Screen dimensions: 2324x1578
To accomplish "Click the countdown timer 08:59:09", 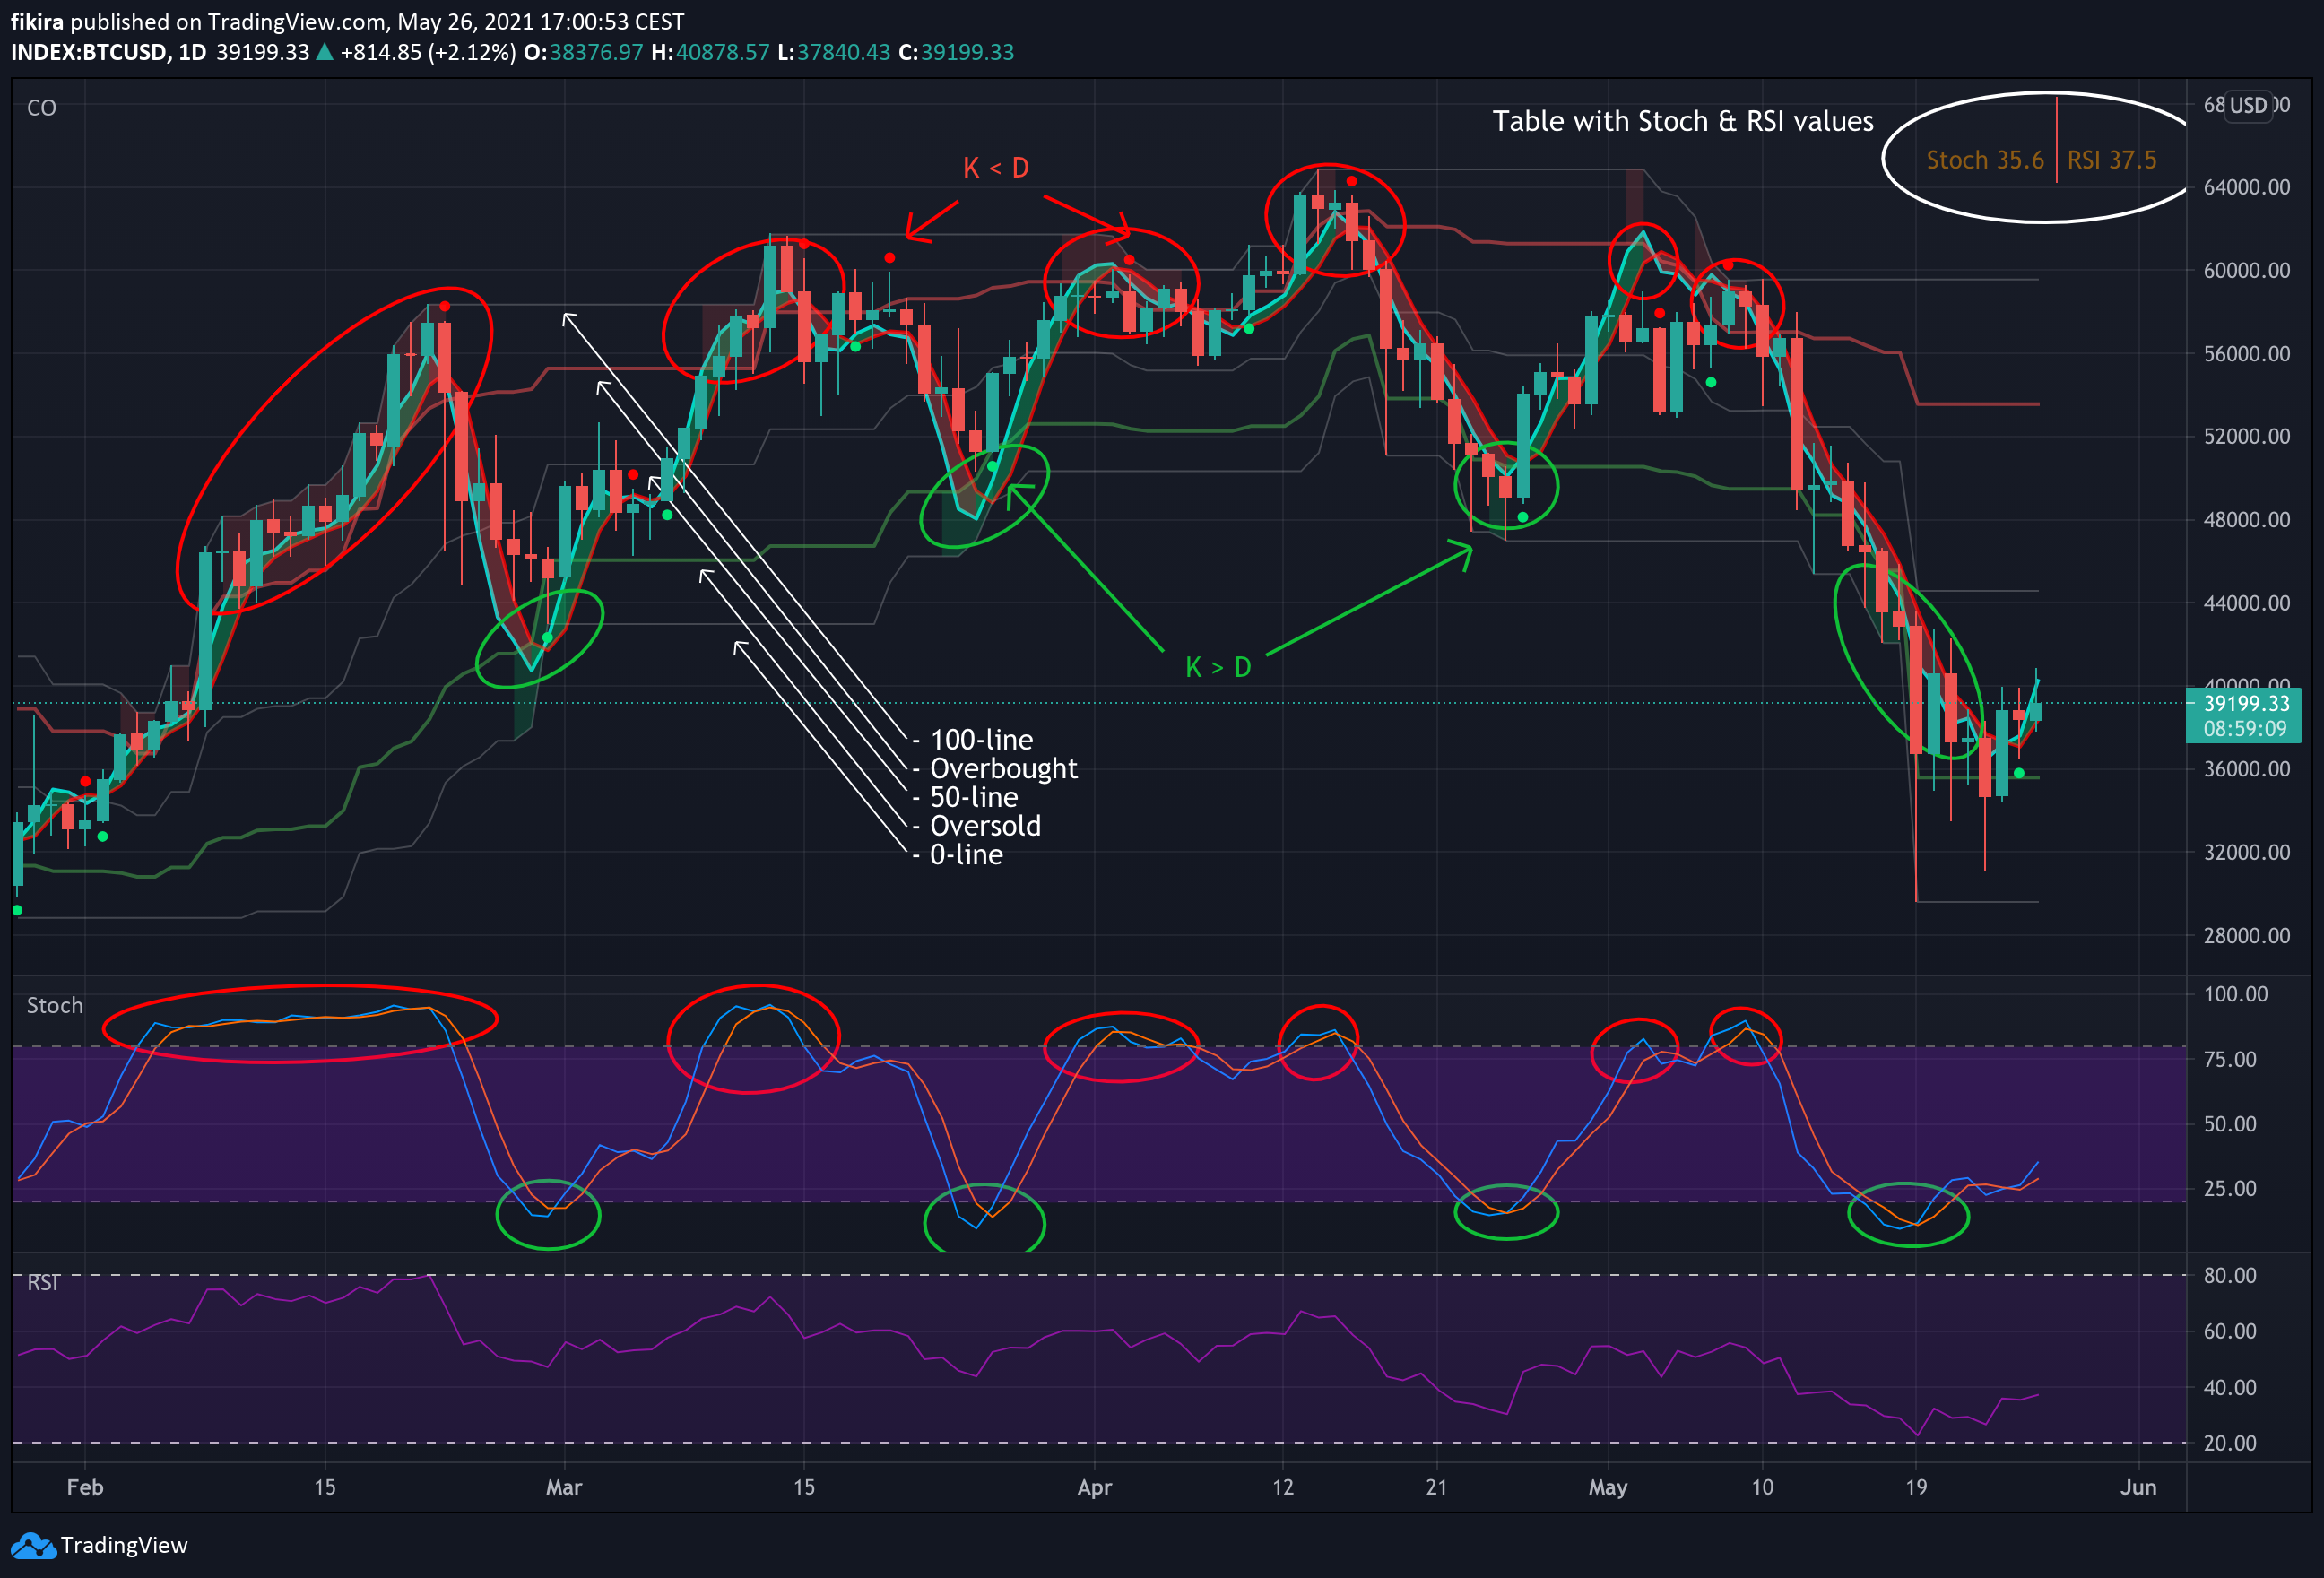I will pyautogui.click(x=2245, y=729).
